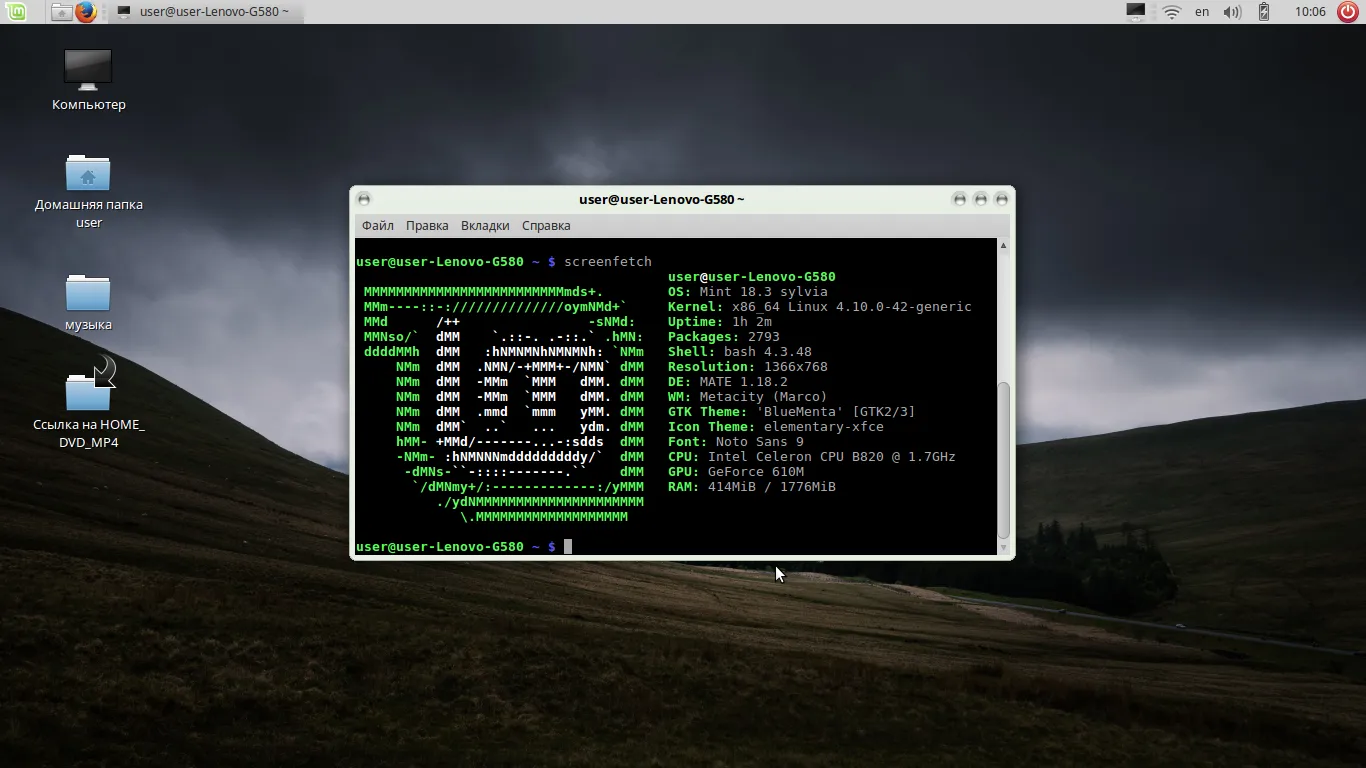Open the 10:06 clock applet
Screen dimensions: 1366x768
tap(1309, 12)
